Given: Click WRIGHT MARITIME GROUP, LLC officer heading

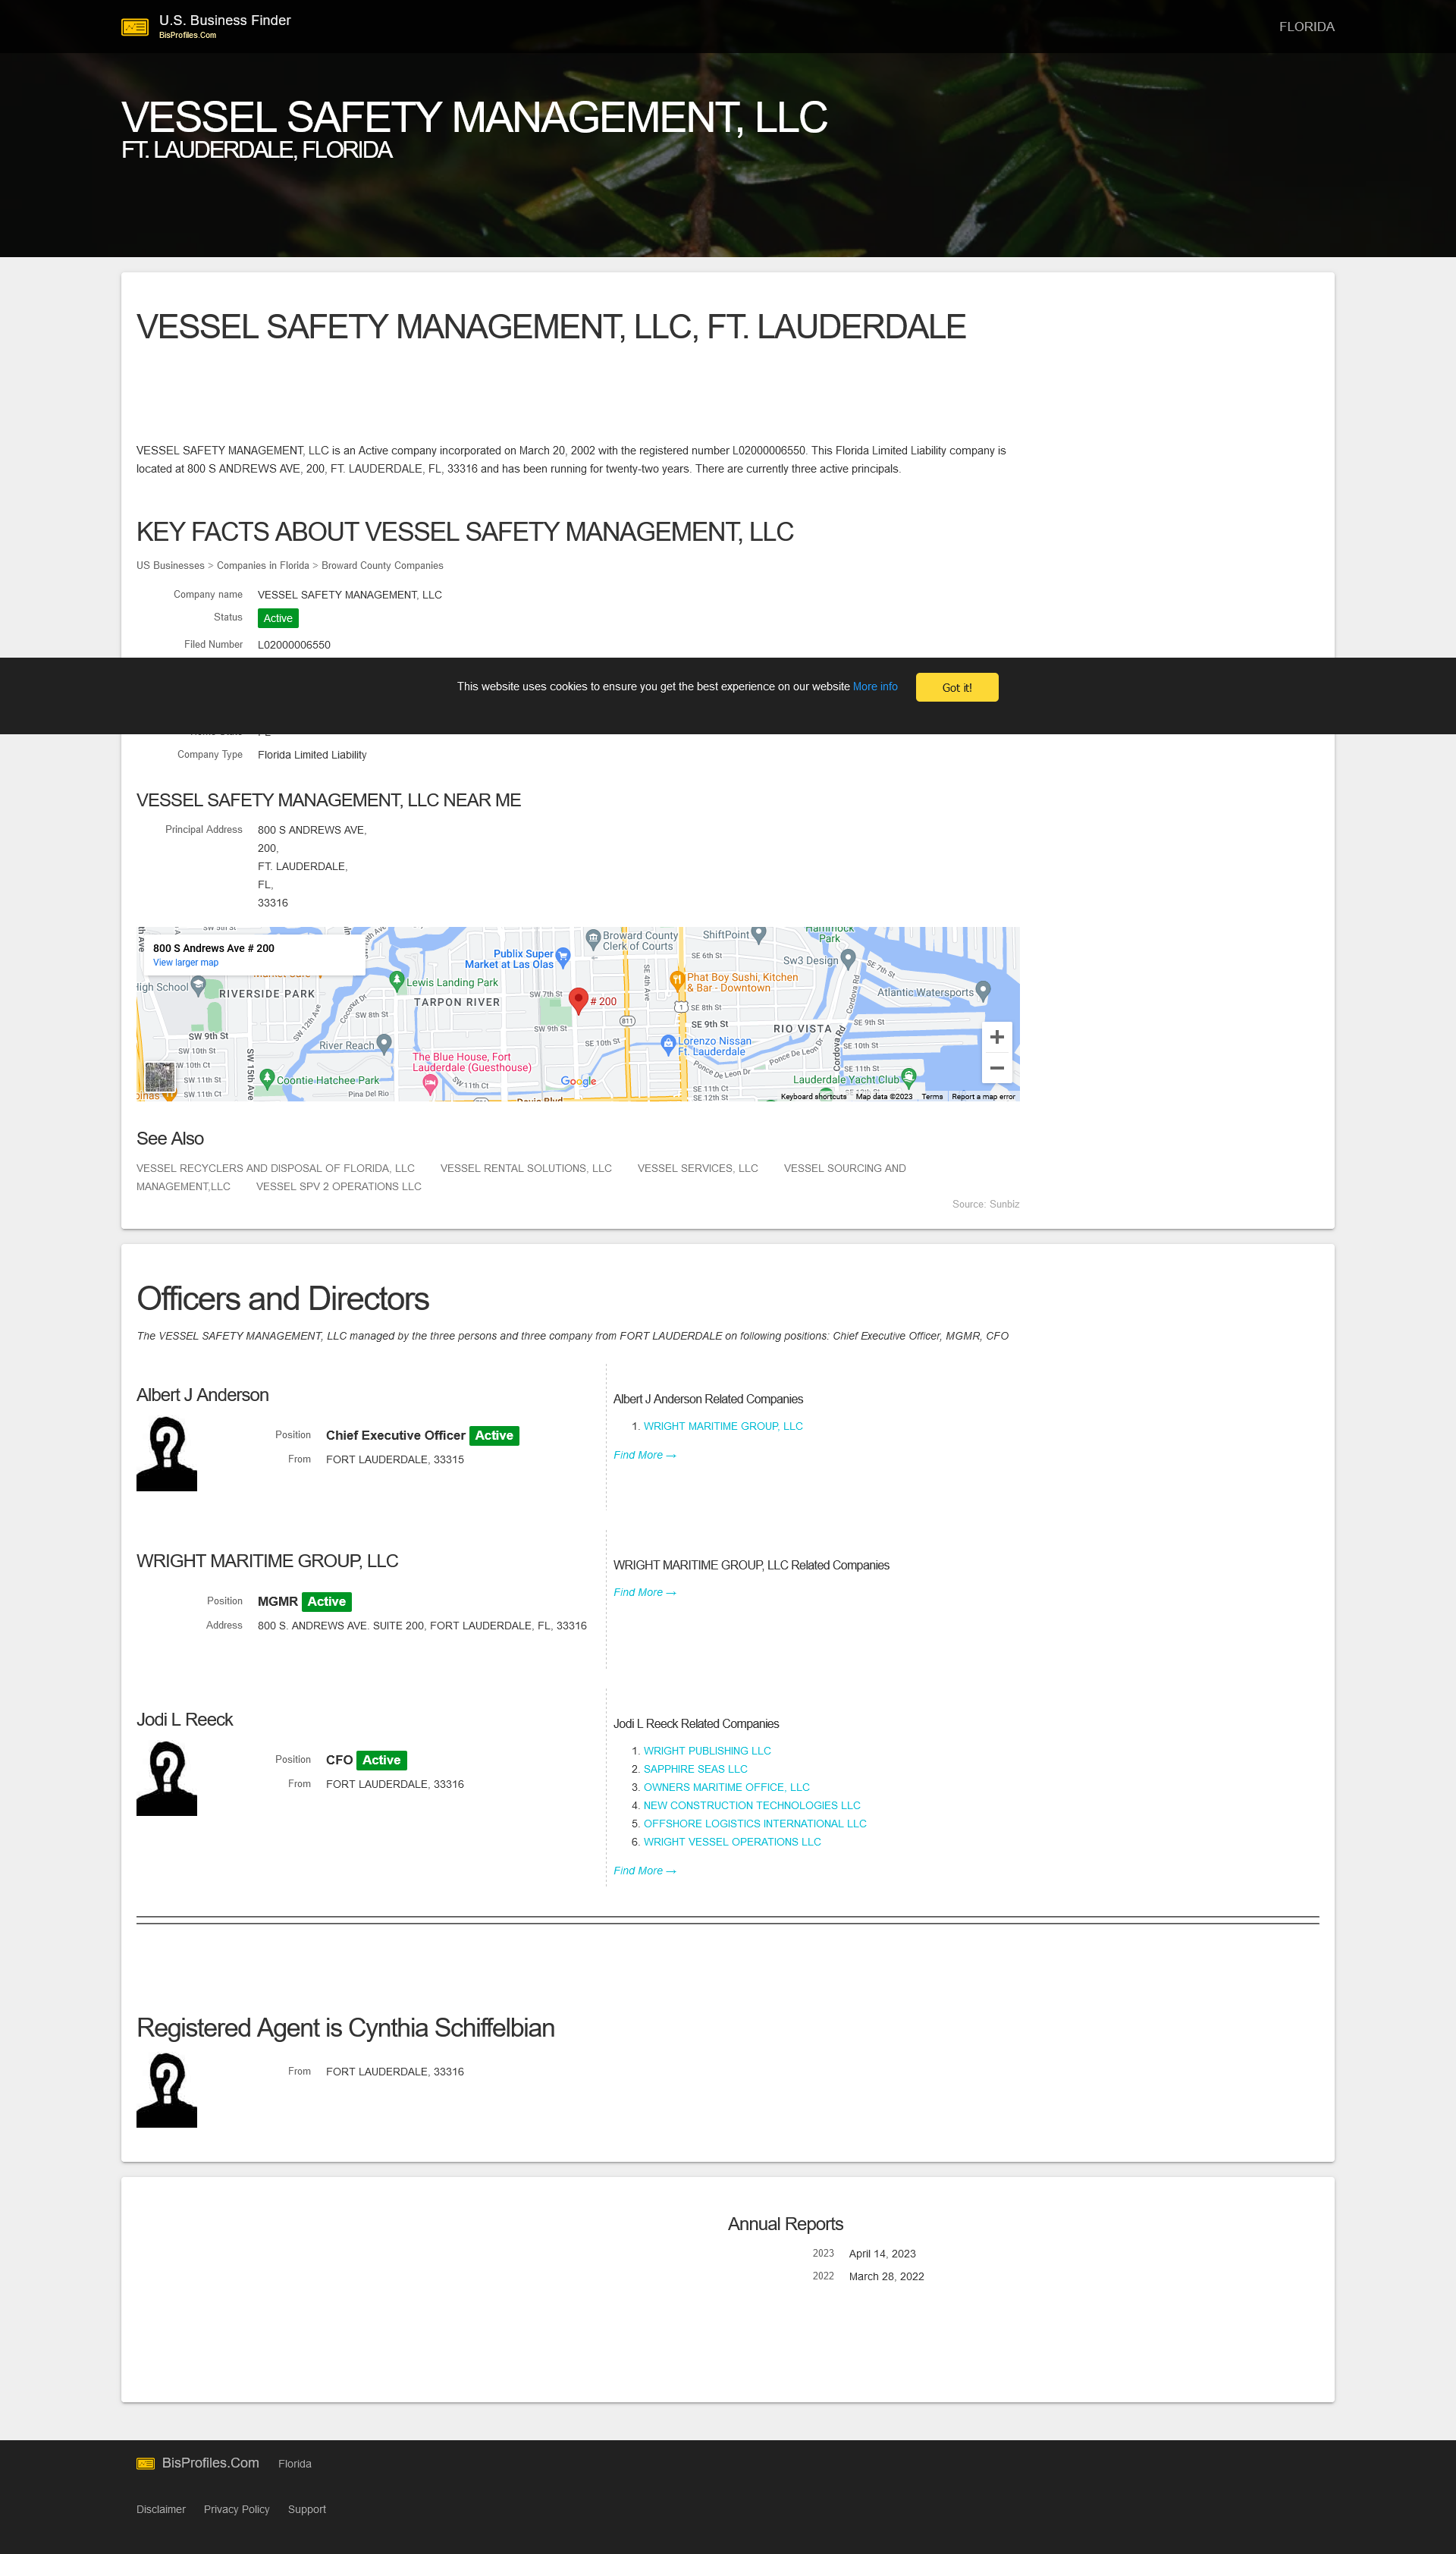Looking at the screenshot, I should click(x=267, y=1561).
